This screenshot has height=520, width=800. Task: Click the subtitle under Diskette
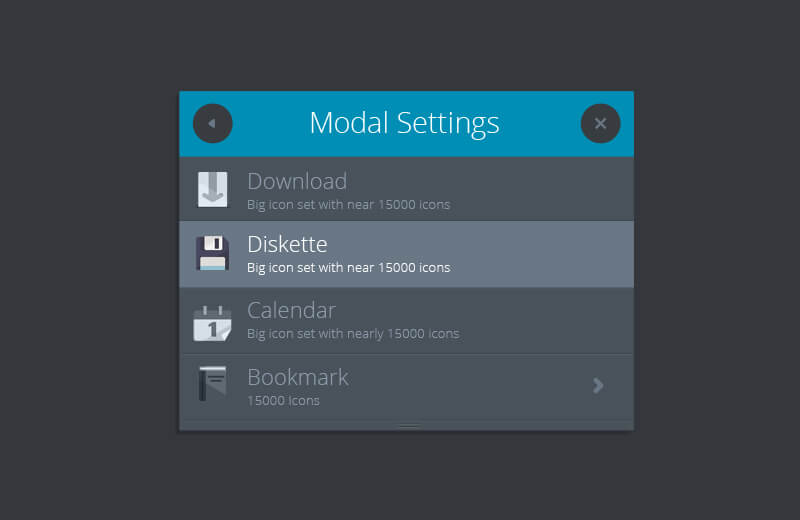point(348,268)
